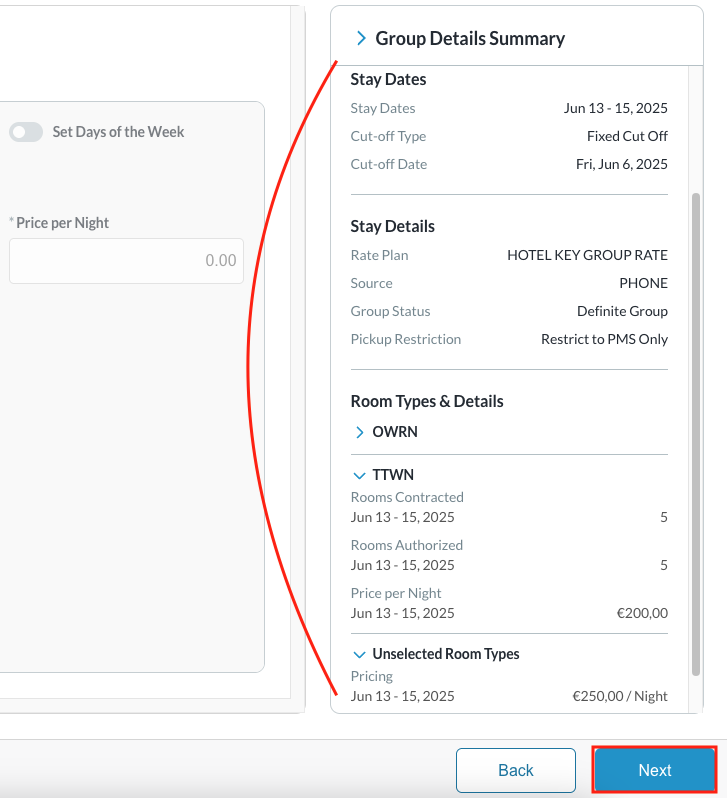This screenshot has width=727, height=798.
Task: Collapse the TTWN room type chevron
Action: pos(360,476)
